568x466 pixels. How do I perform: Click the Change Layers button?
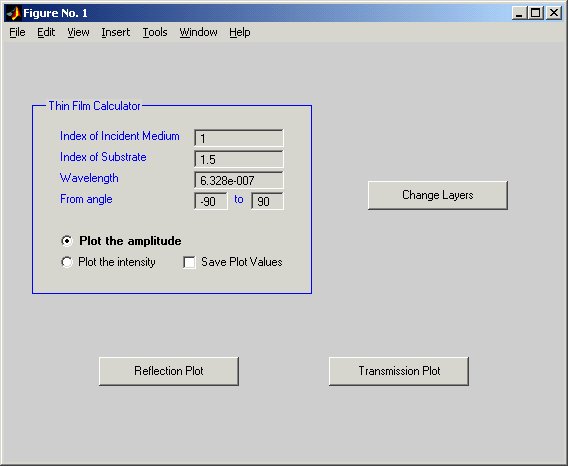[x=438, y=195]
